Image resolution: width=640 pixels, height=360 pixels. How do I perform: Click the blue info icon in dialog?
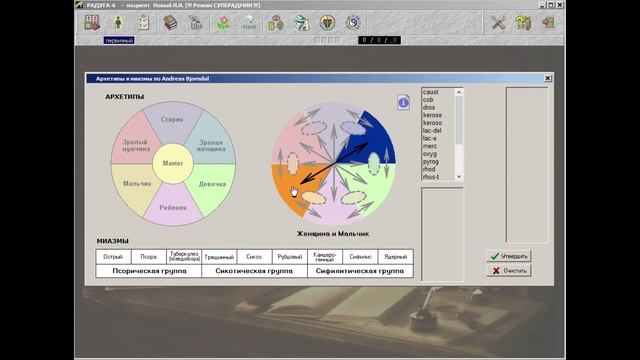click(403, 102)
